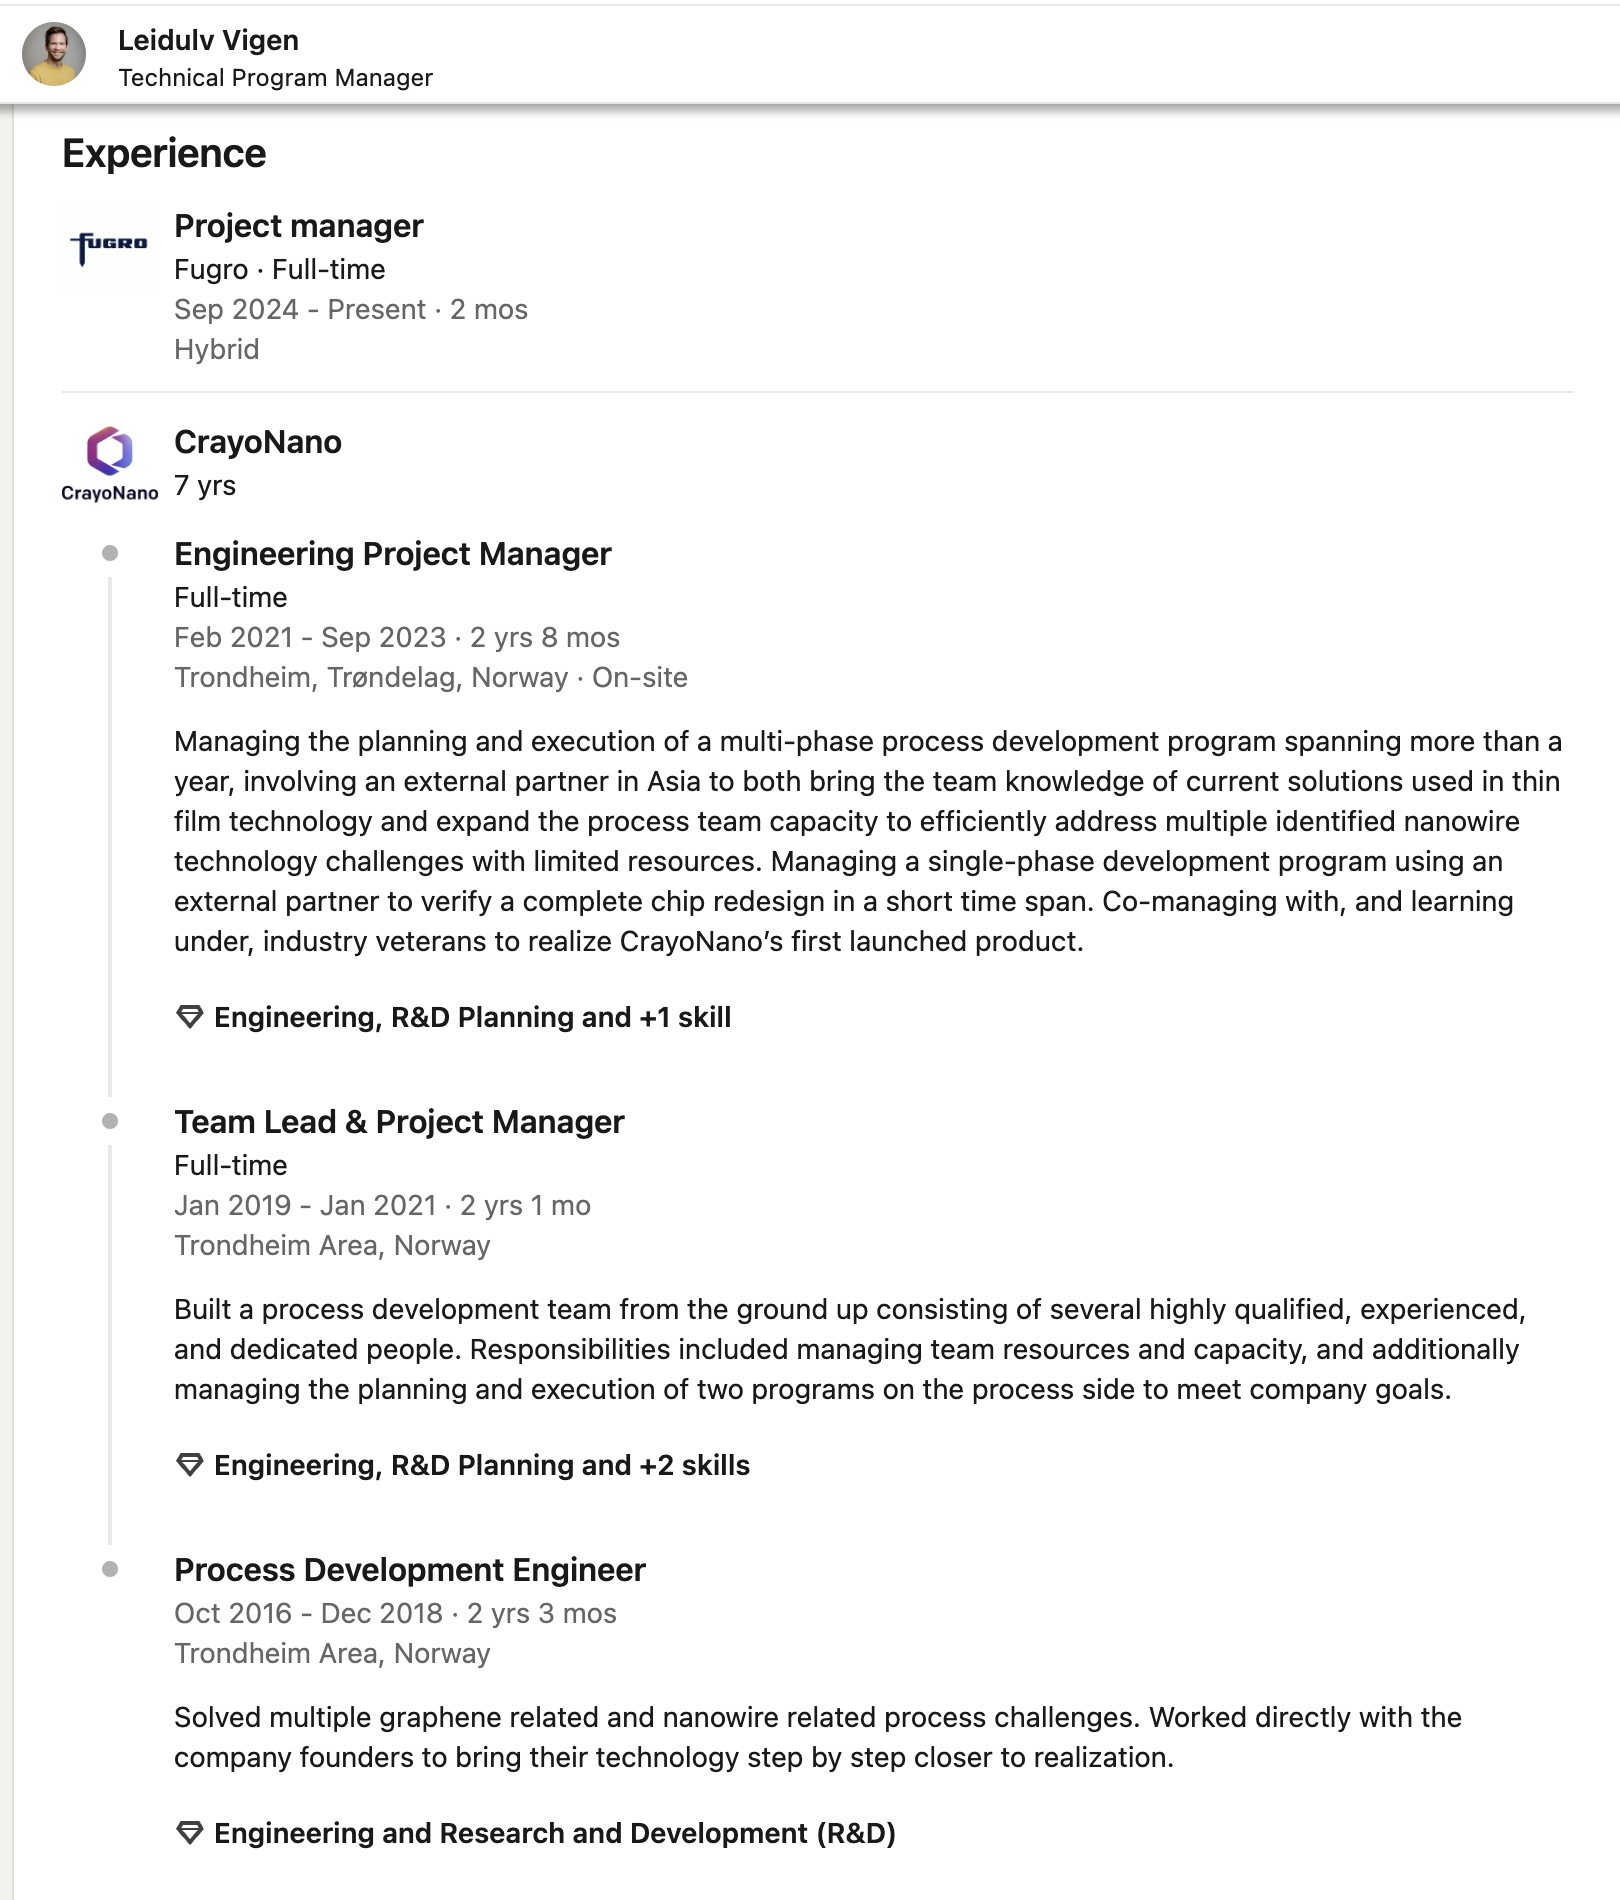1620x1900 pixels.
Task: Select the Team Lead & Project Manager title
Action: (399, 1122)
